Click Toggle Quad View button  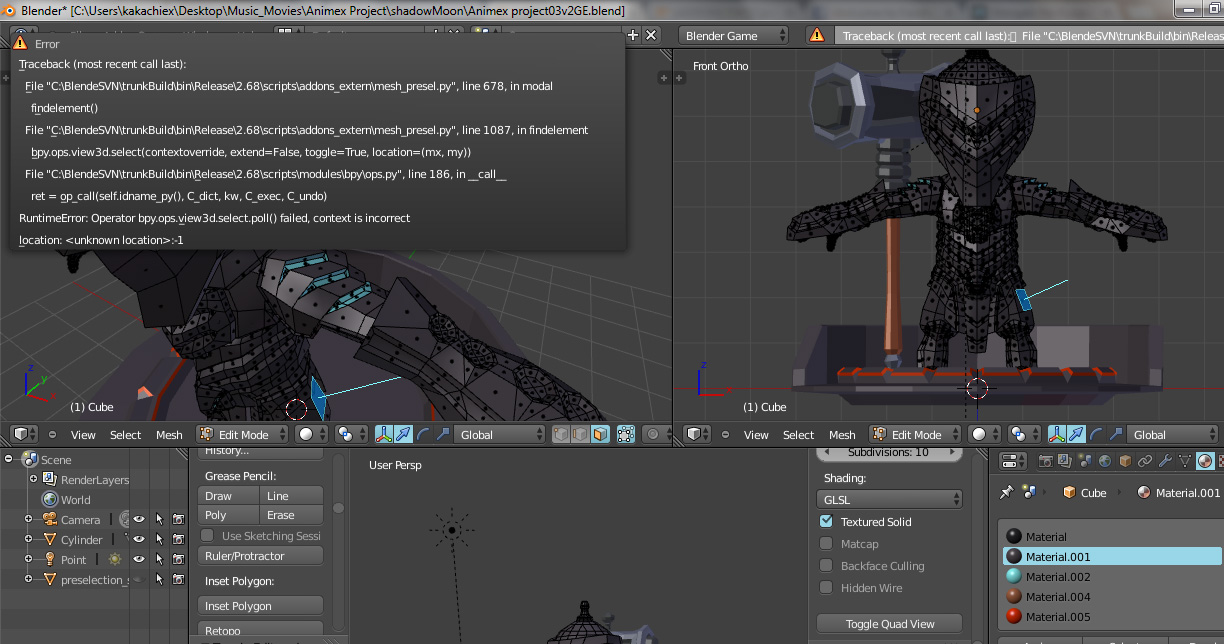coord(890,623)
